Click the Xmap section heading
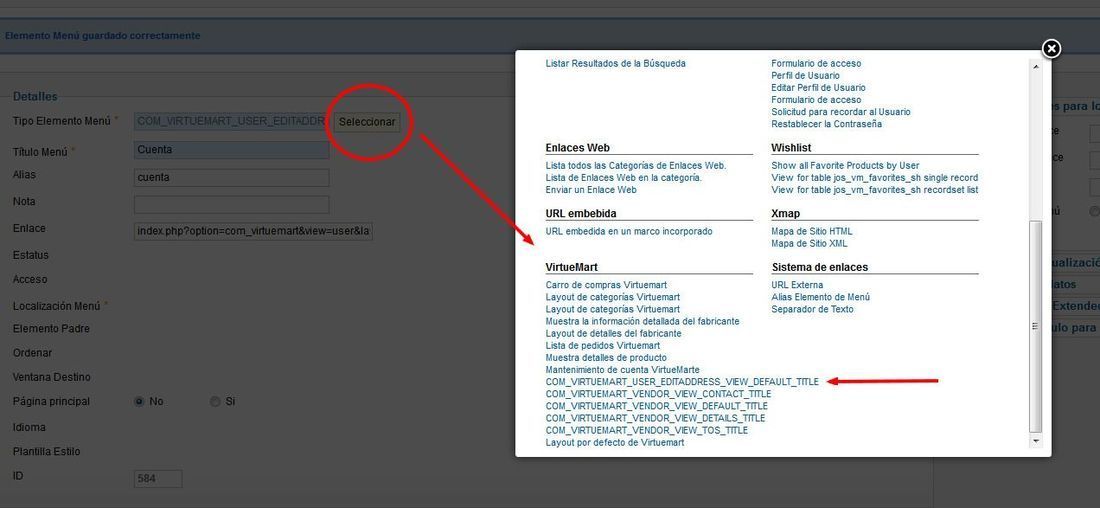This screenshot has width=1100, height=508. point(786,213)
